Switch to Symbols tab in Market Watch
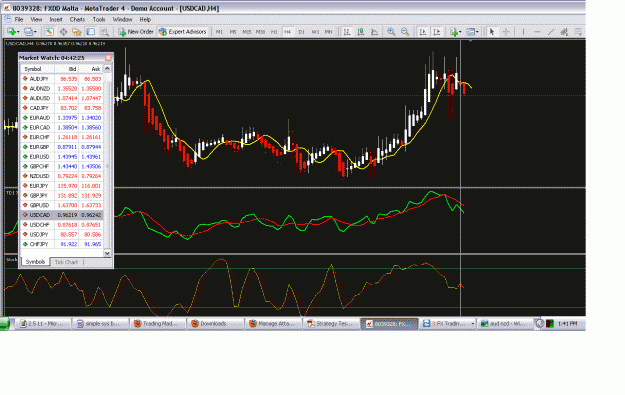This screenshot has height=395, width=625. pos(35,262)
